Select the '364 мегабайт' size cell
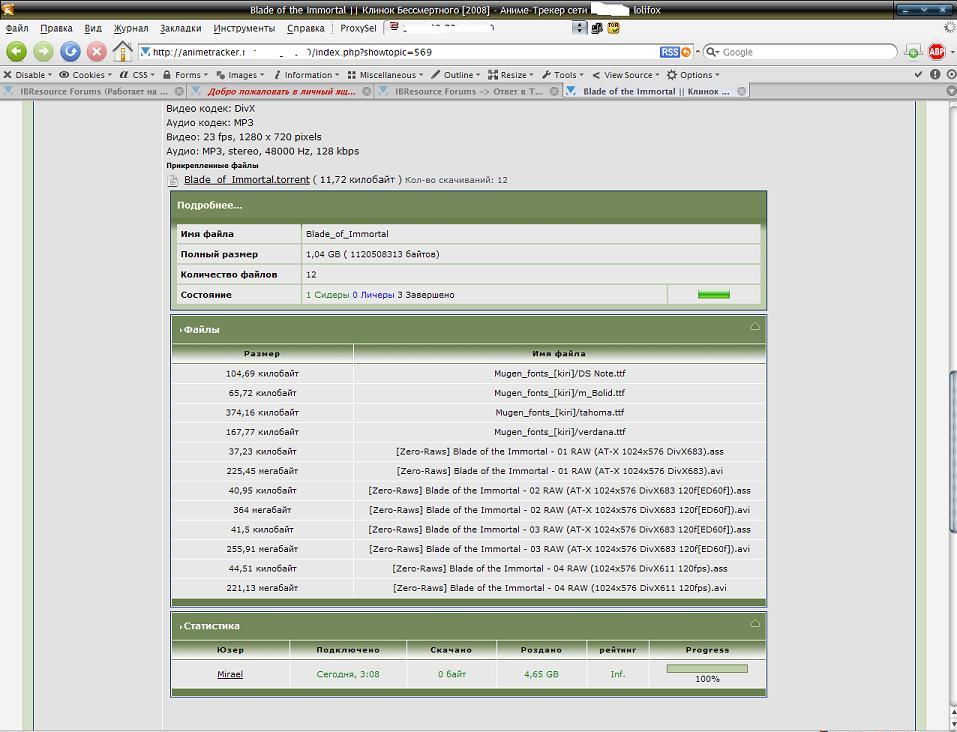This screenshot has width=957, height=732. point(262,510)
